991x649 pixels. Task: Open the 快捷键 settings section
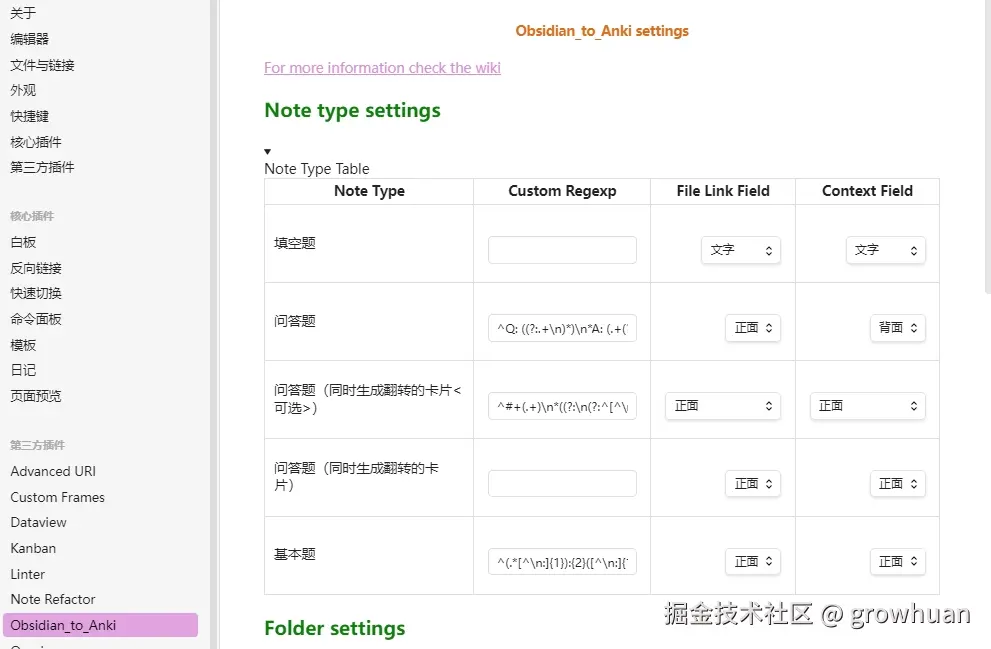tap(30, 116)
